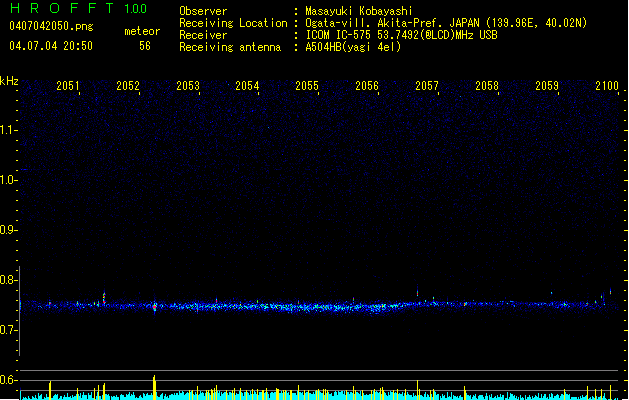The width and height of the screenshot is (629, 400).
Task: Select the ICOM IC-575 receiver text
Action: 401,35
